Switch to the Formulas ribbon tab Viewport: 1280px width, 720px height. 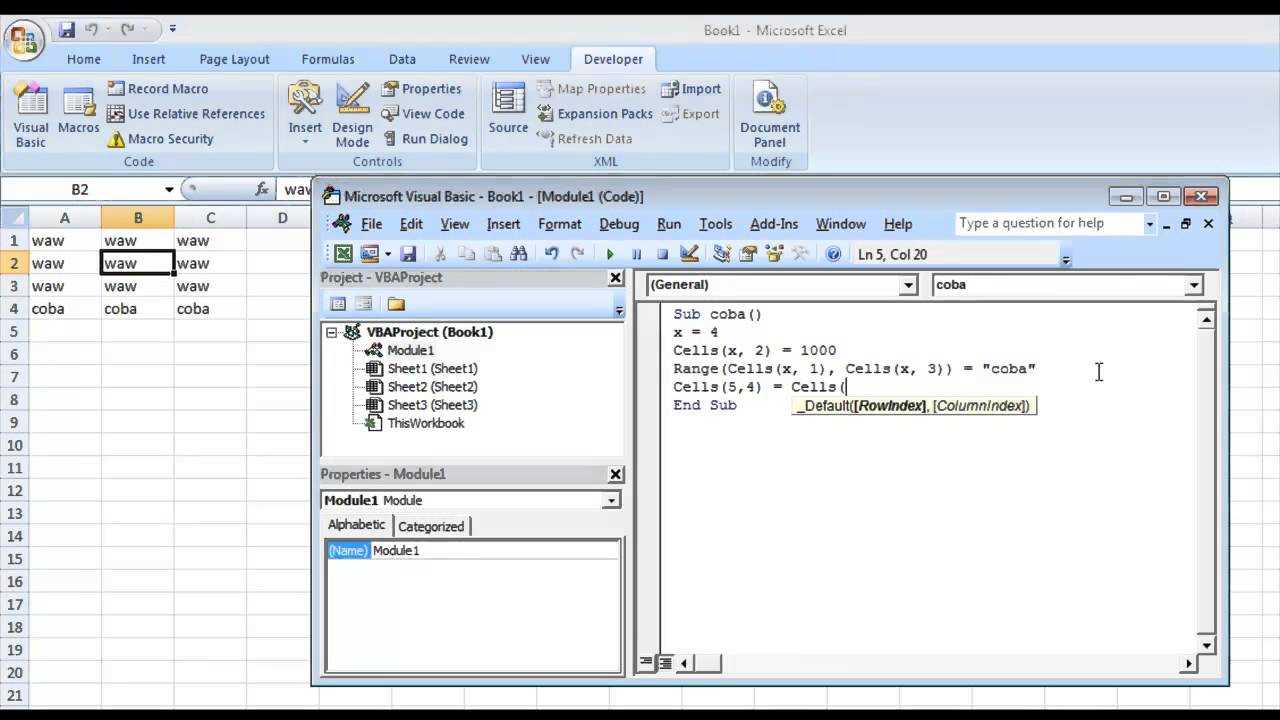pyautogui.click(x=328, y=59)
